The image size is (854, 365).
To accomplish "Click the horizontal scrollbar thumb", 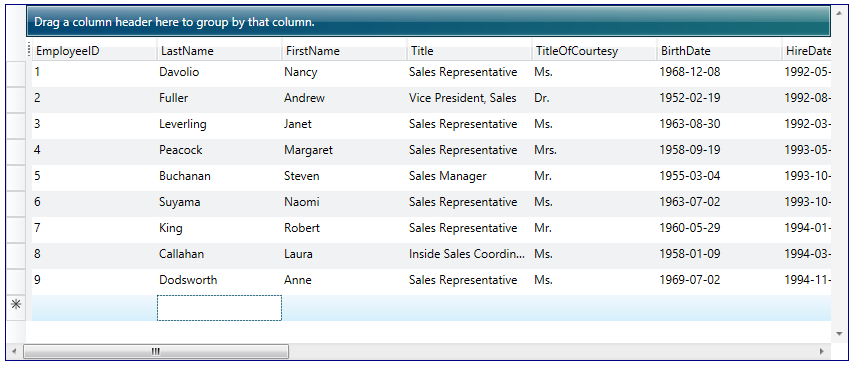I will point(156,351).
